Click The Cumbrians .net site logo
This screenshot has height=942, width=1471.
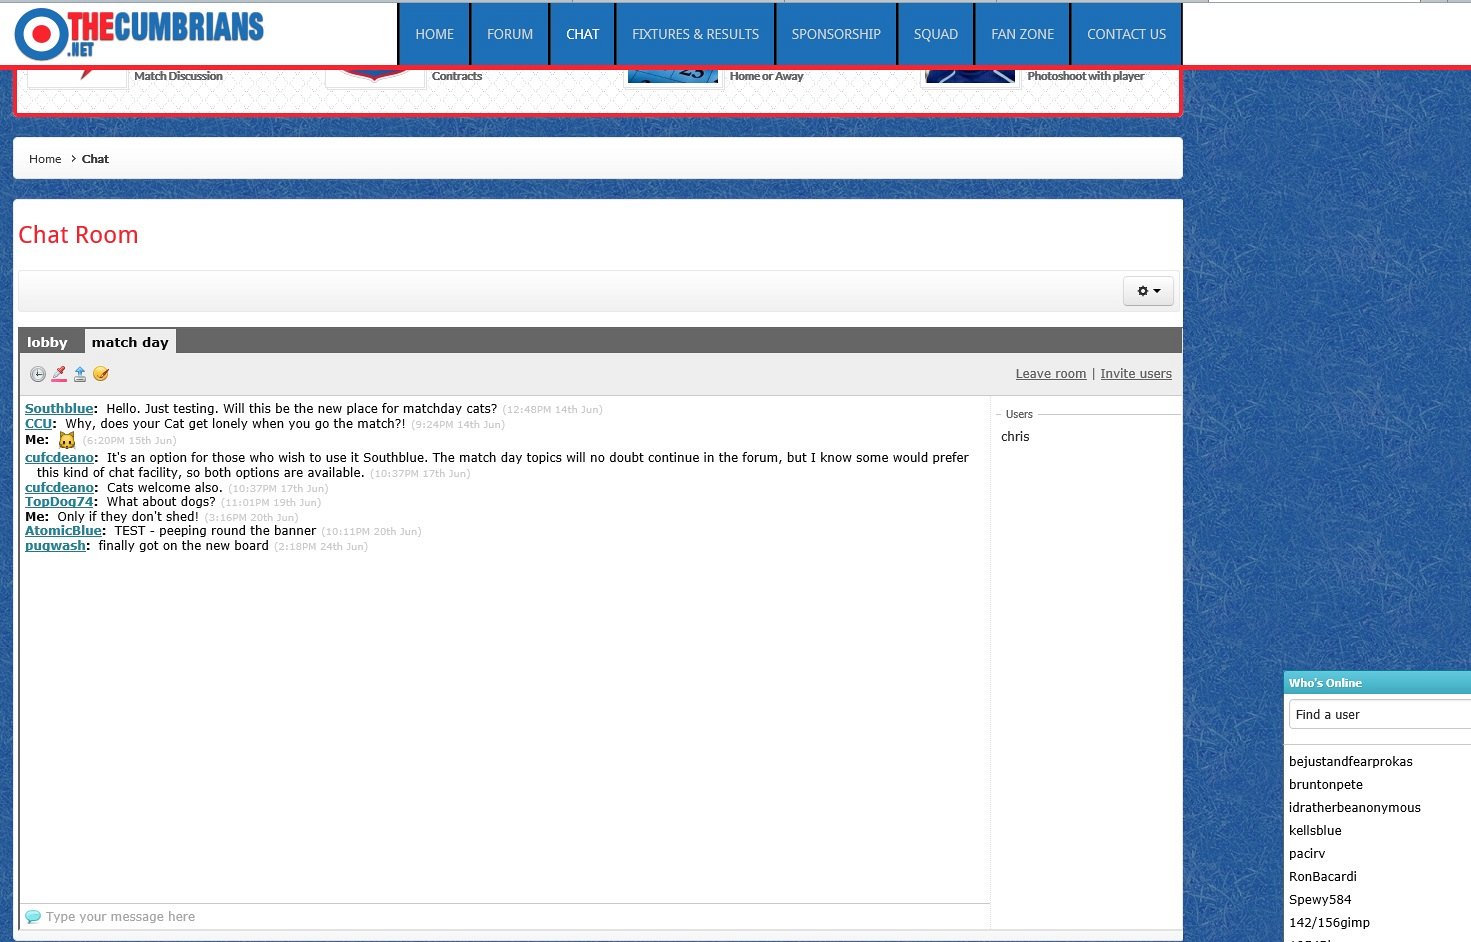click(x=139, y=34)
